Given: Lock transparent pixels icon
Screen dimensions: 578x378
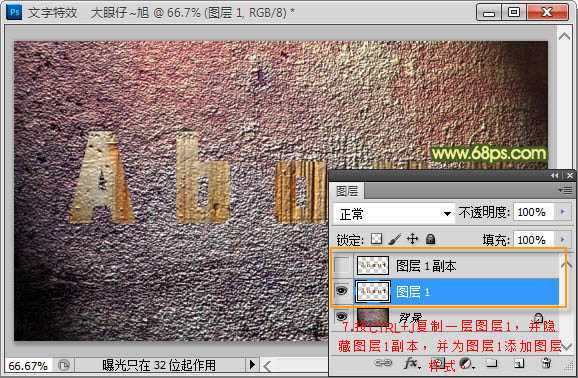Looking at the screenshot, I should pos(376,239).
